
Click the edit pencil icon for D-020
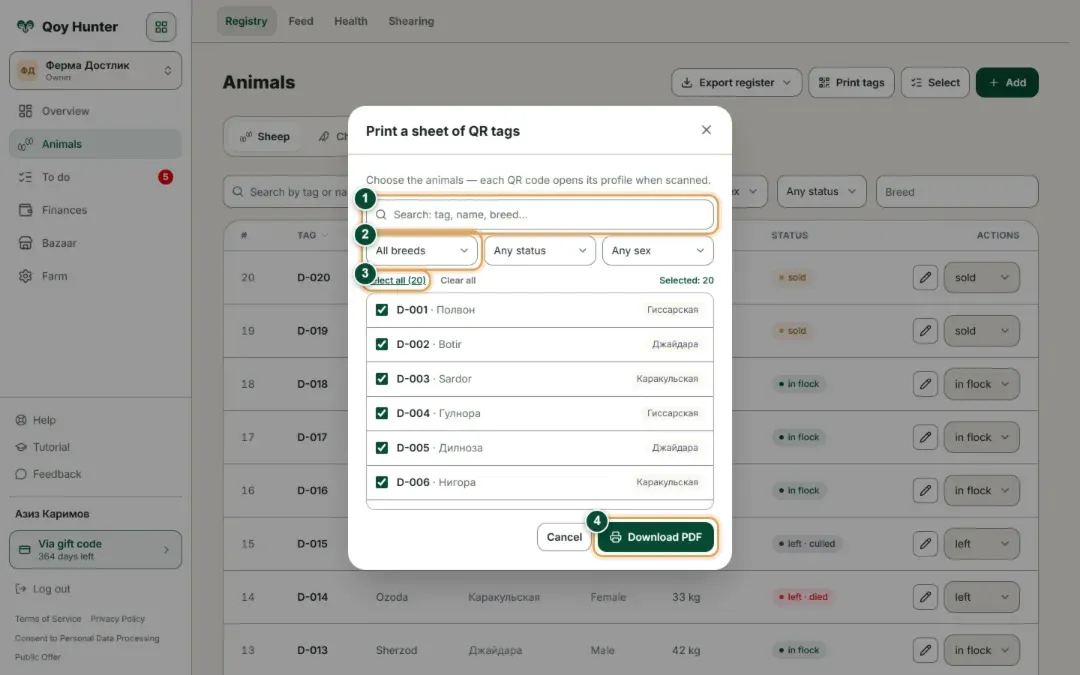point(925,278)
